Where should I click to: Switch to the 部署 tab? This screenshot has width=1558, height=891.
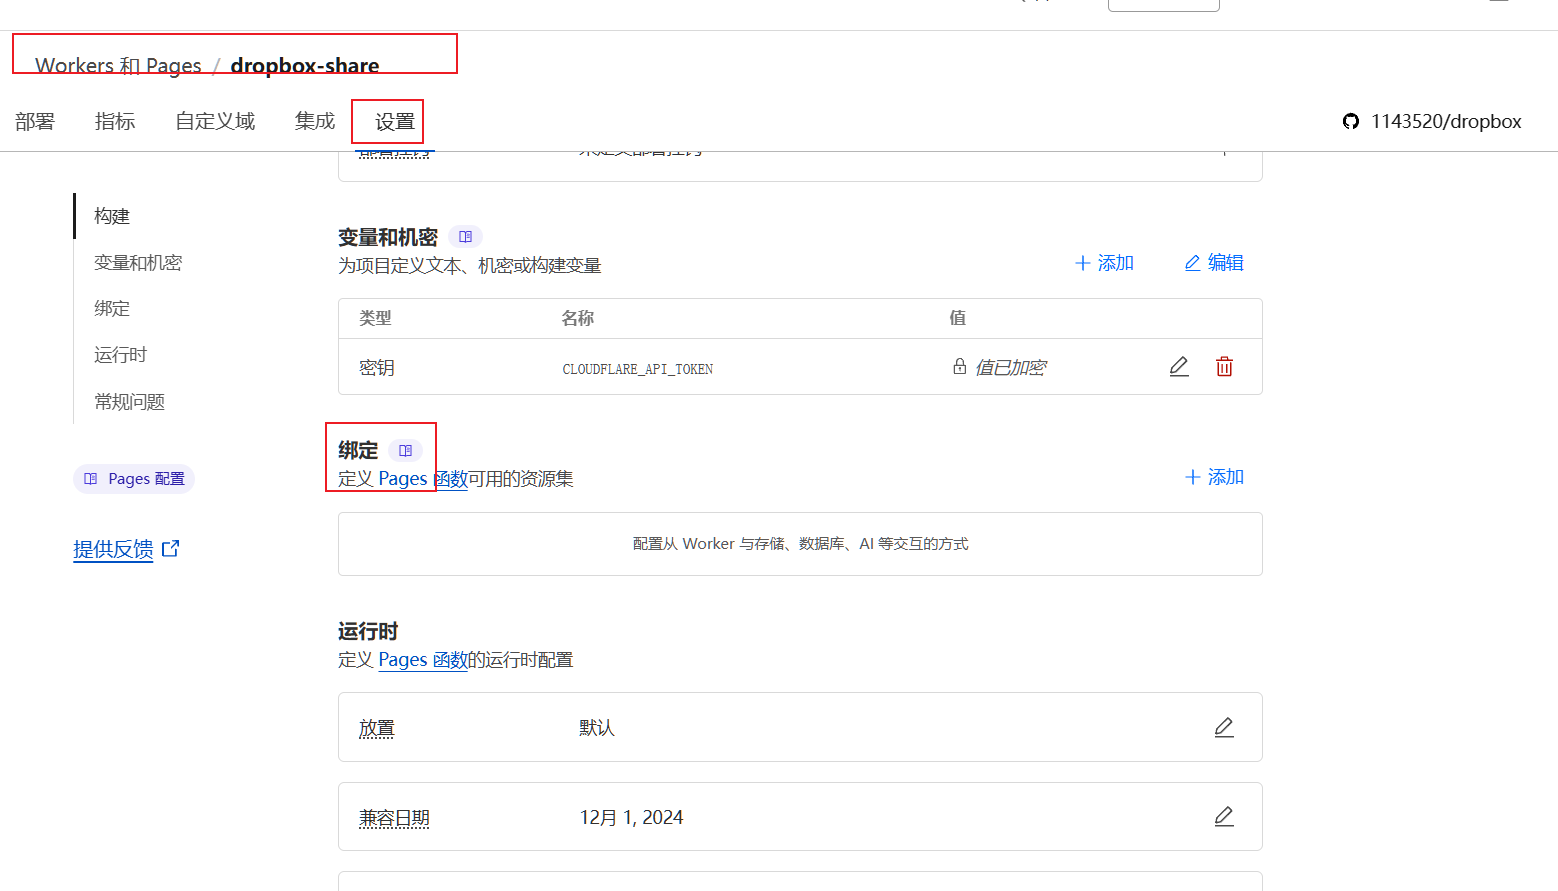(x=35, y=121)
